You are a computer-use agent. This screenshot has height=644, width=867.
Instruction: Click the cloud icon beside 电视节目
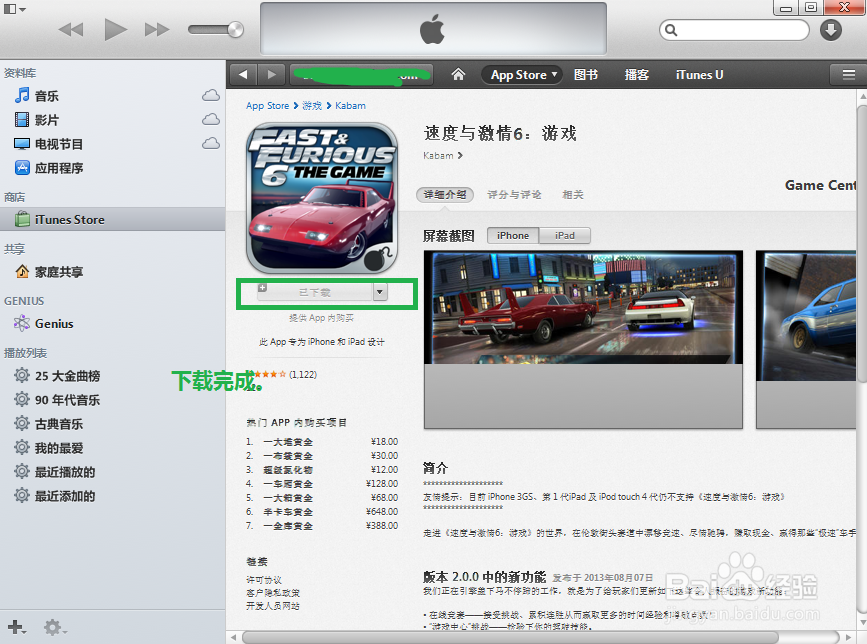[x=211, y=144]
